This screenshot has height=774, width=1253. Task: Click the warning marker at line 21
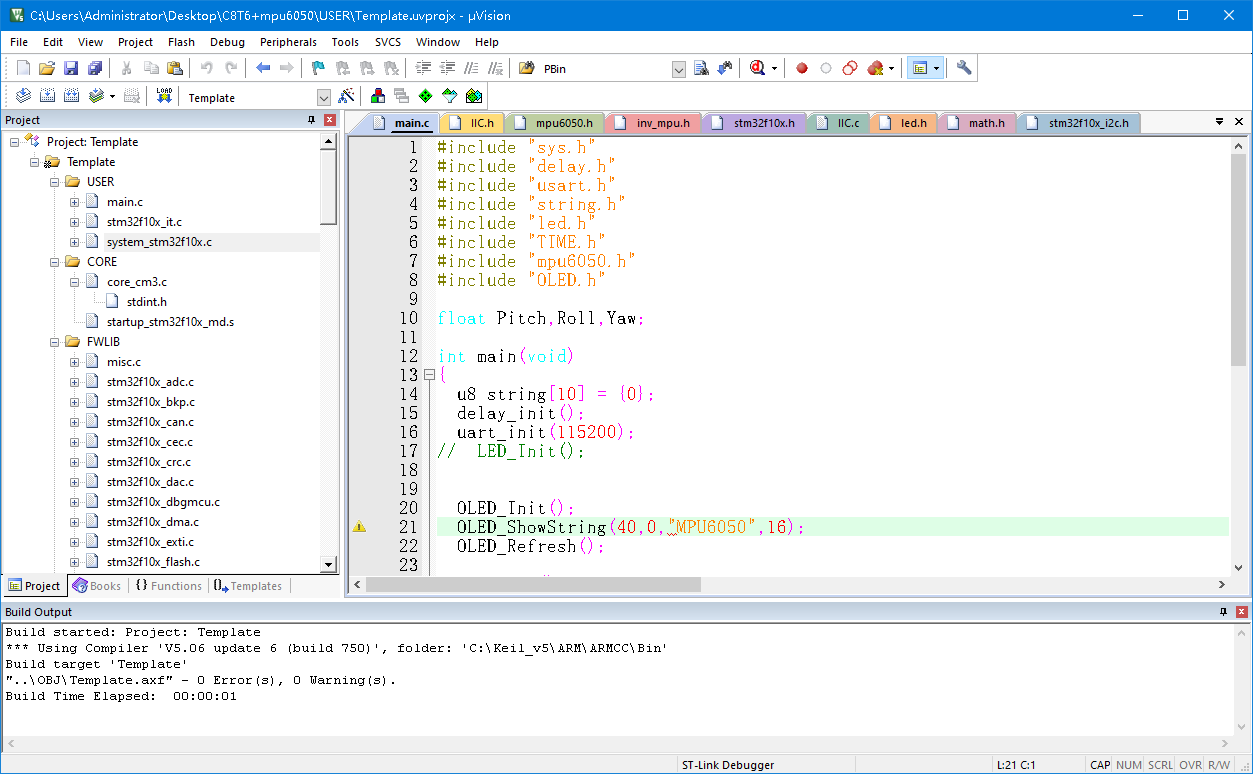pos(360,527)
